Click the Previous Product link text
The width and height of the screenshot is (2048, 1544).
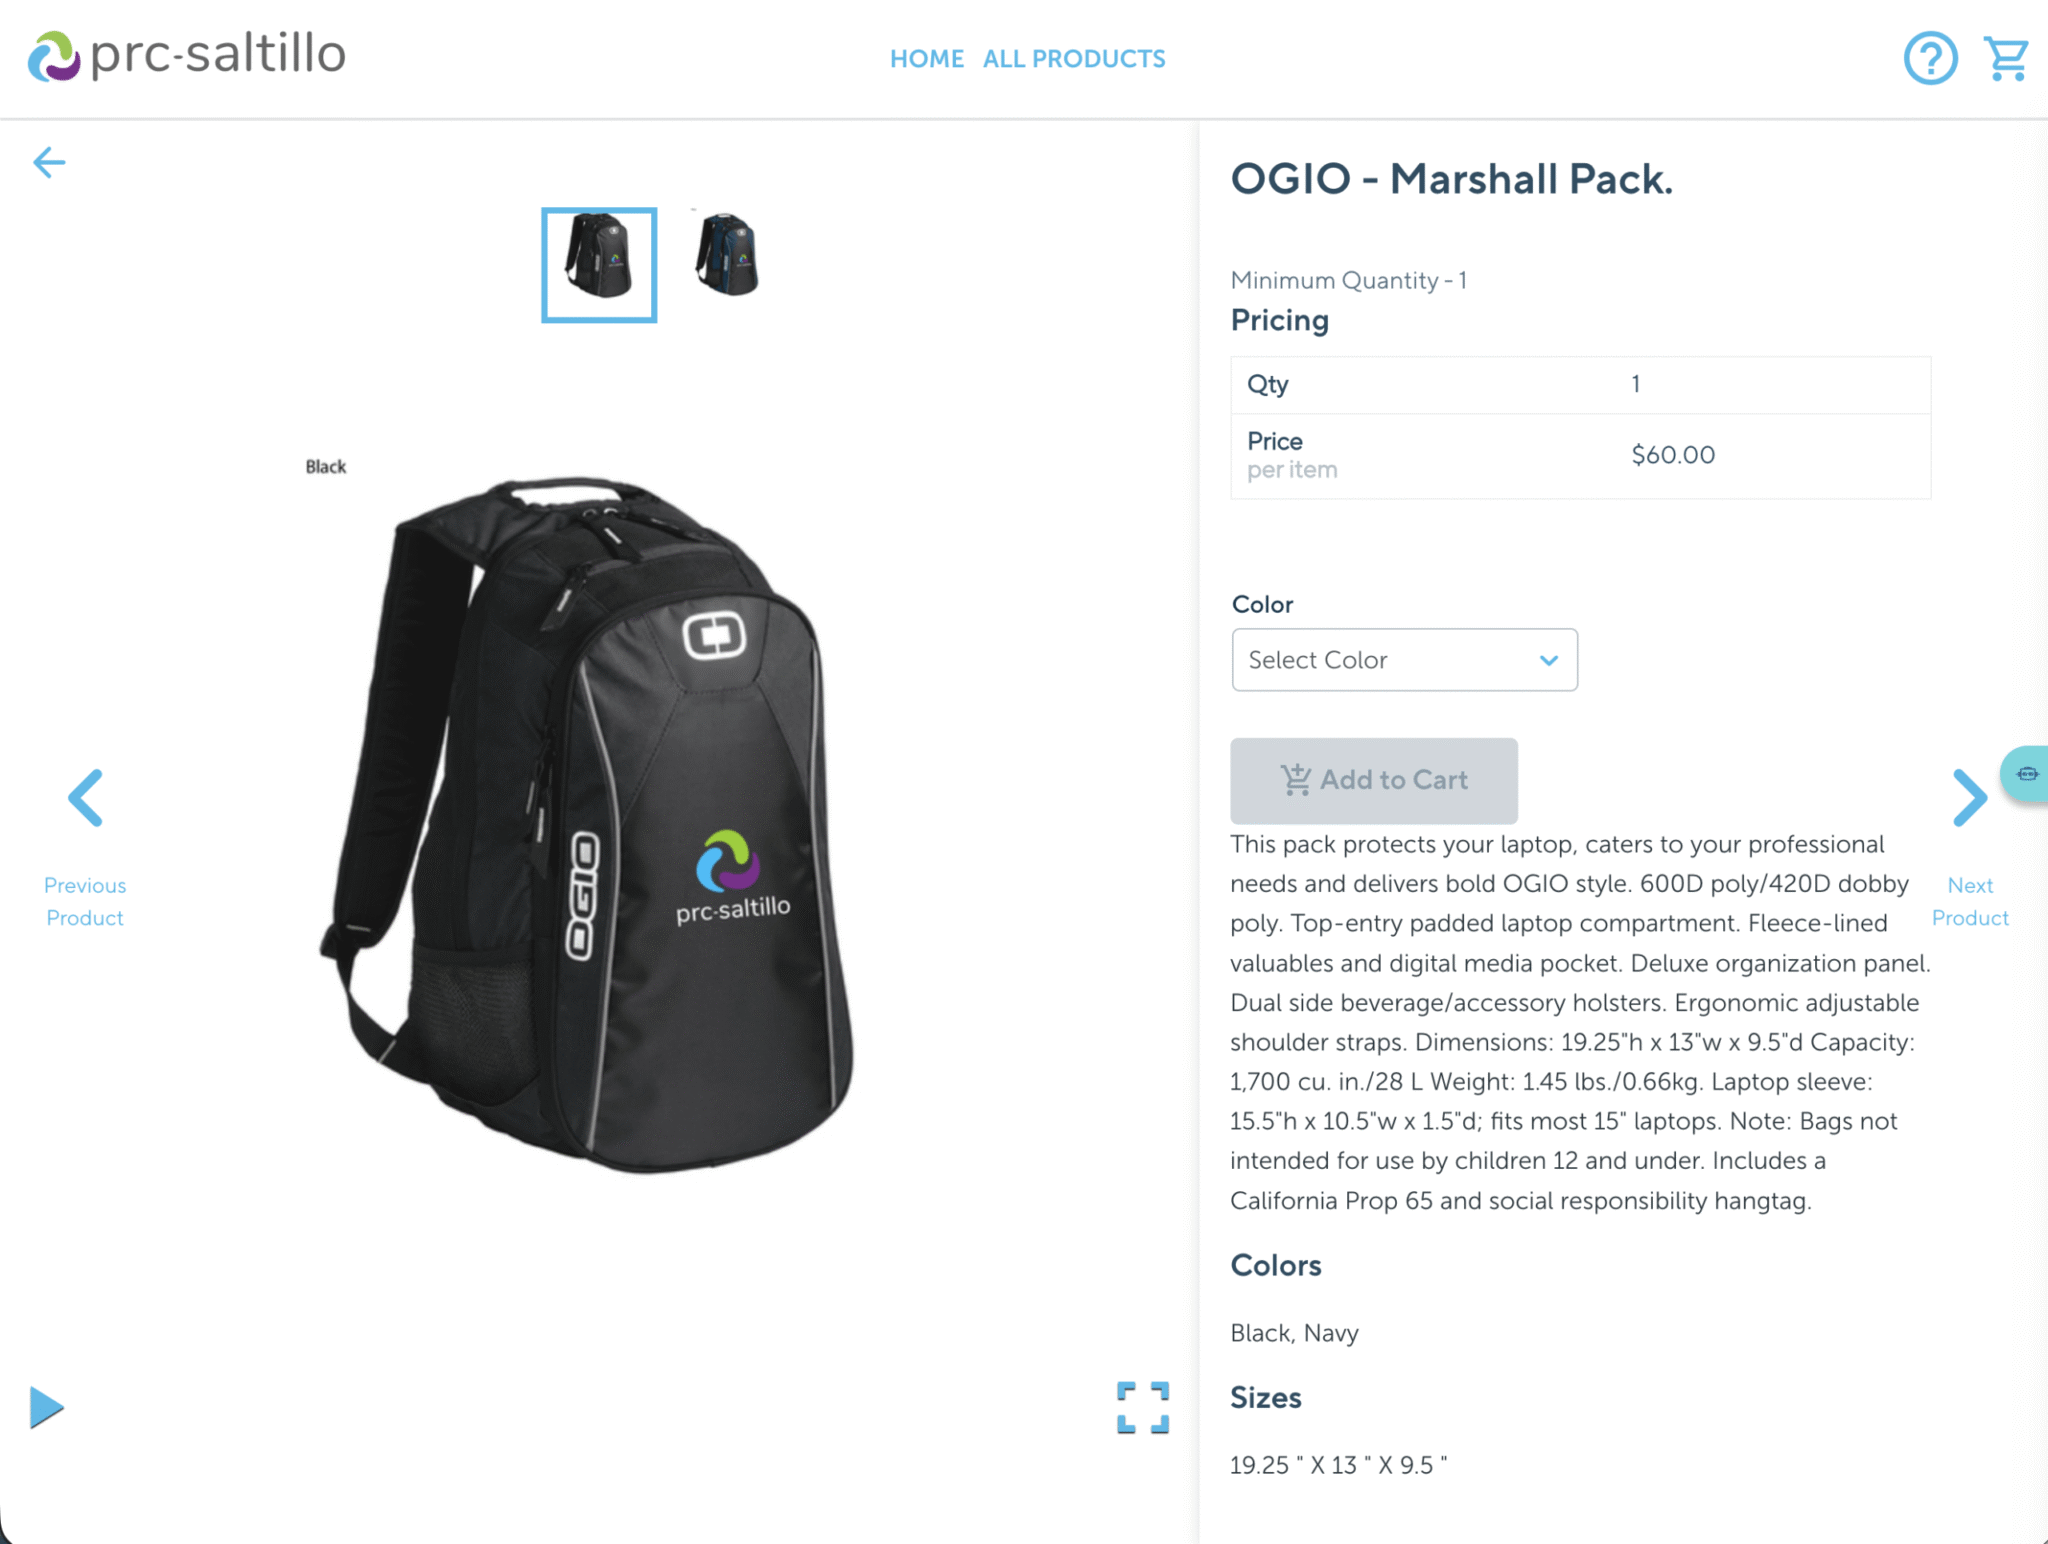click(85, 901)
